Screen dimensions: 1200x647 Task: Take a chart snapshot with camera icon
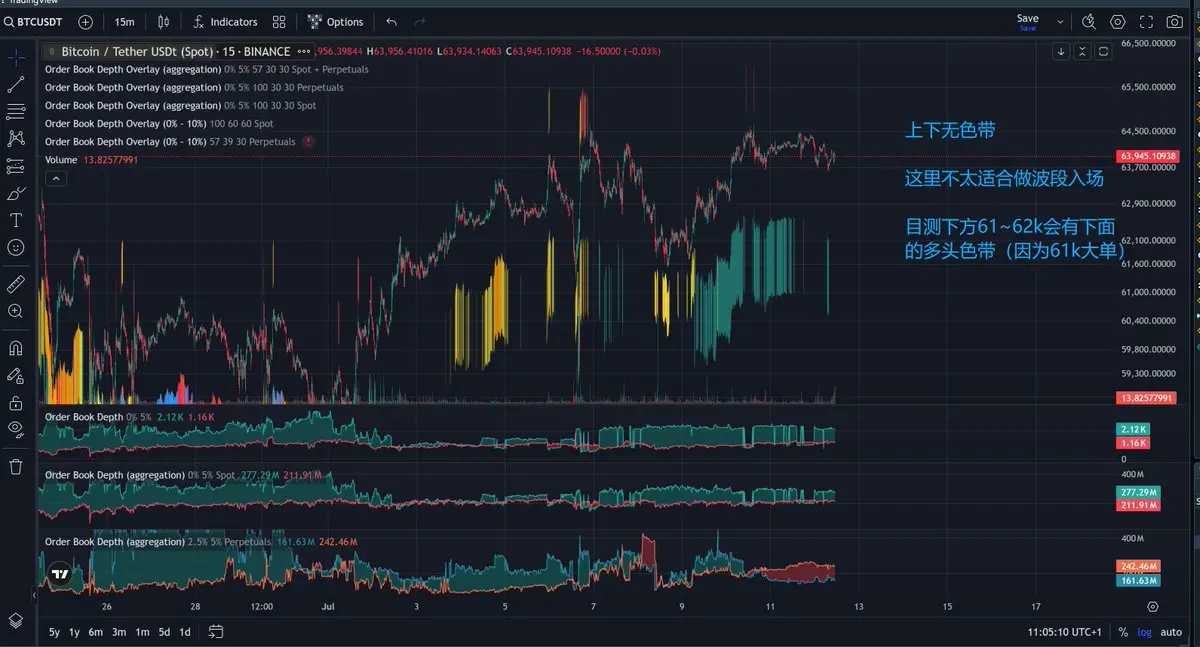coord(1174,21)
